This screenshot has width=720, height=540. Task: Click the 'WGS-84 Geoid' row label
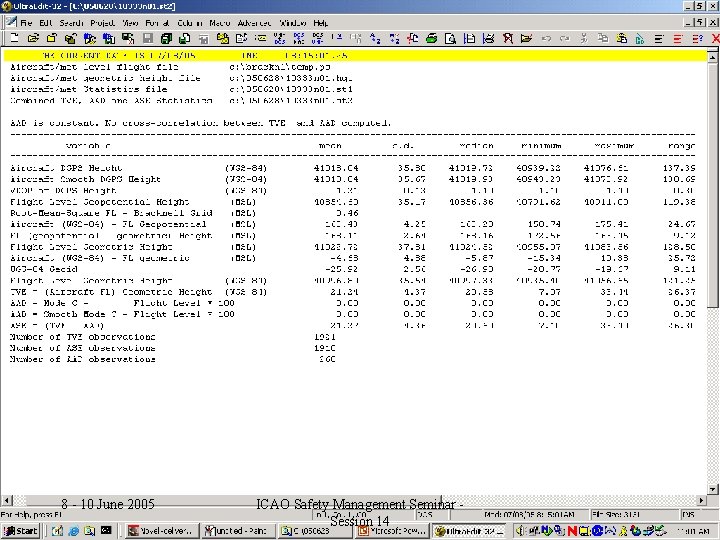[44, 269]
